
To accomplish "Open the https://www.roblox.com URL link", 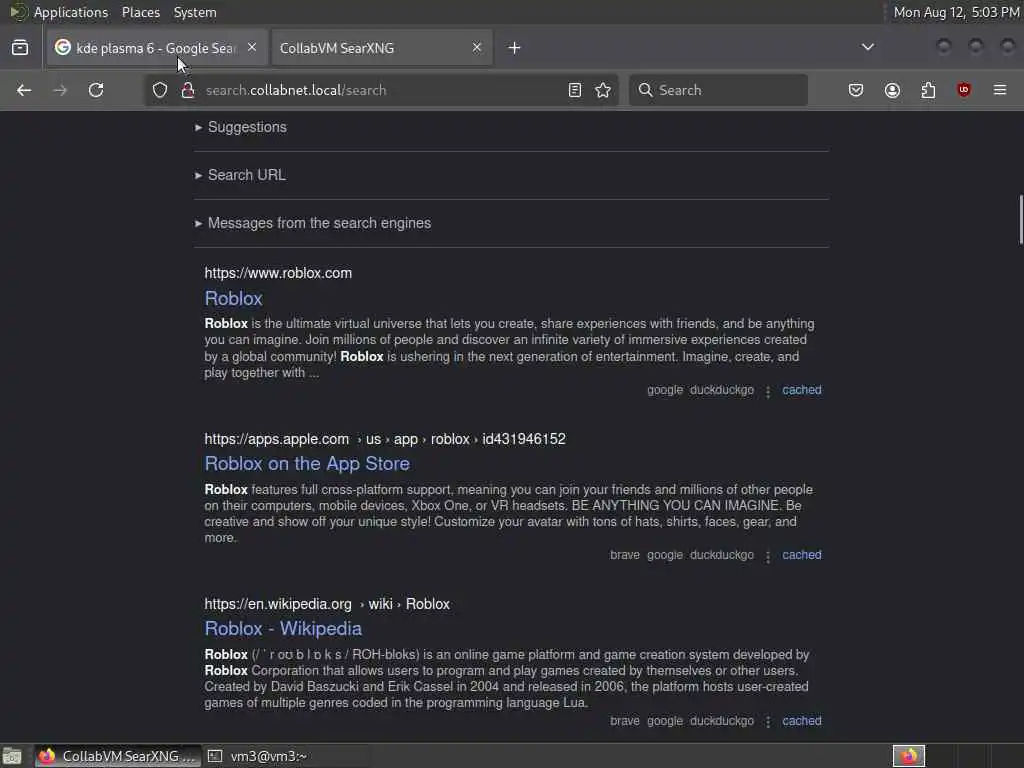I will 278,273.
